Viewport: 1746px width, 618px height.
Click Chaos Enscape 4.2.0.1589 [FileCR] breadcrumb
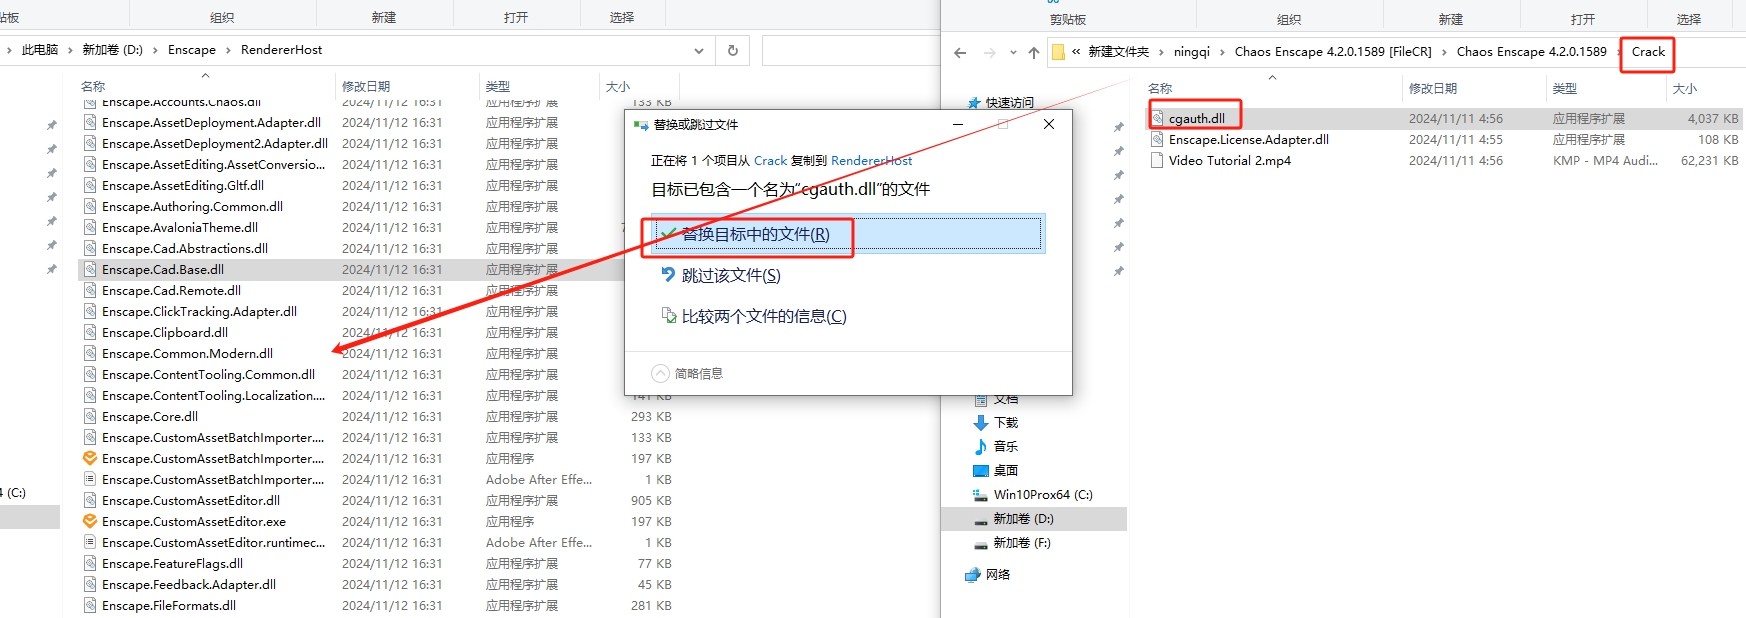(1333, 51)
